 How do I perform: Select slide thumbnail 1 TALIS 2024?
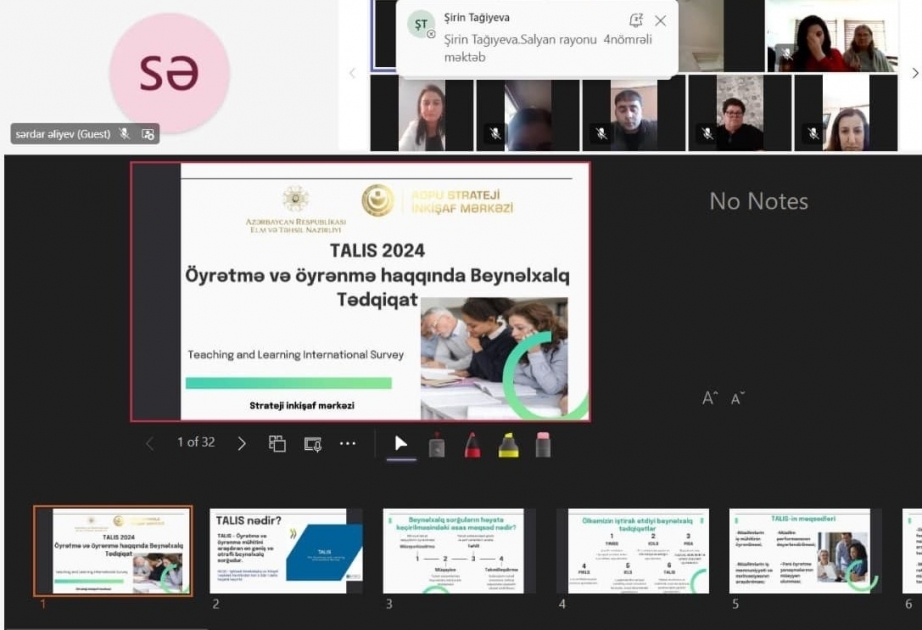(113, 551)
